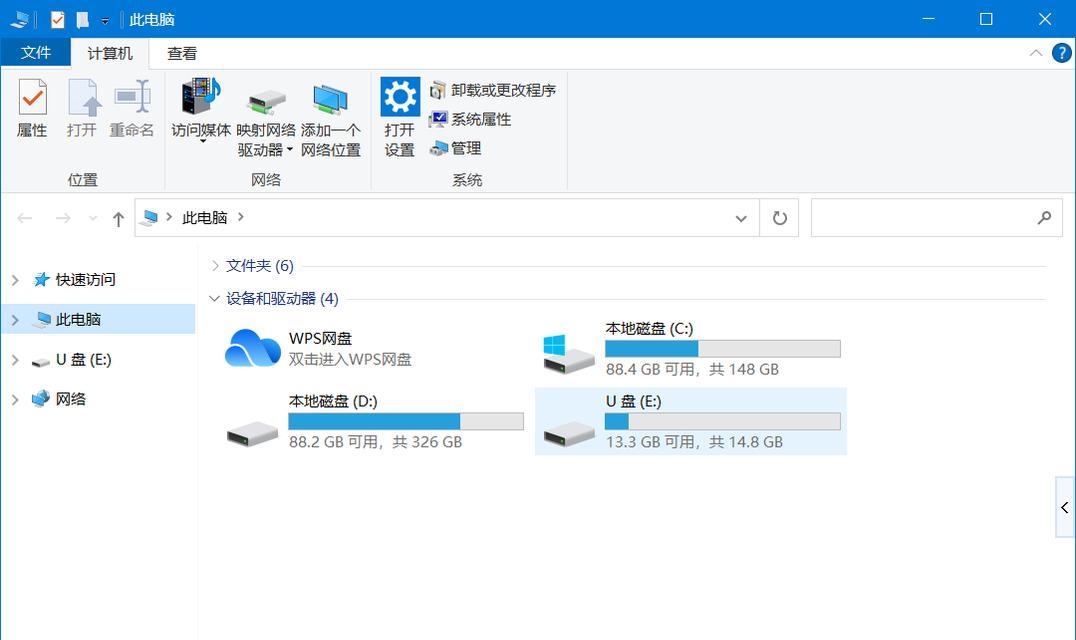Collapse the 设备和驱动器 (4) group
1076x640 pixels.
coord(215,298)
